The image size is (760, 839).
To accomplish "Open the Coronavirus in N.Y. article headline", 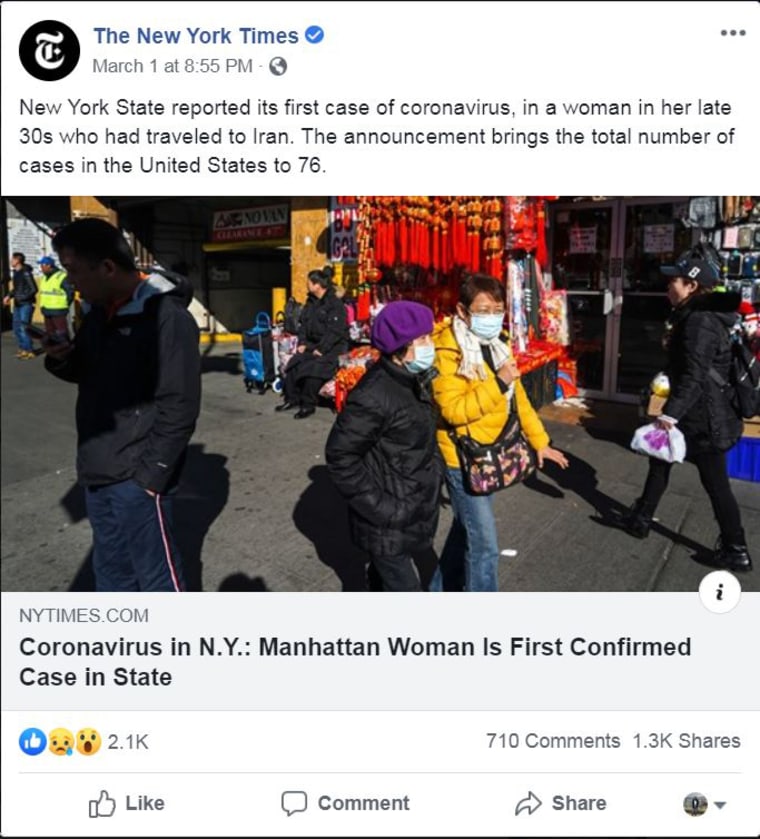I will [x=355, y=662].
